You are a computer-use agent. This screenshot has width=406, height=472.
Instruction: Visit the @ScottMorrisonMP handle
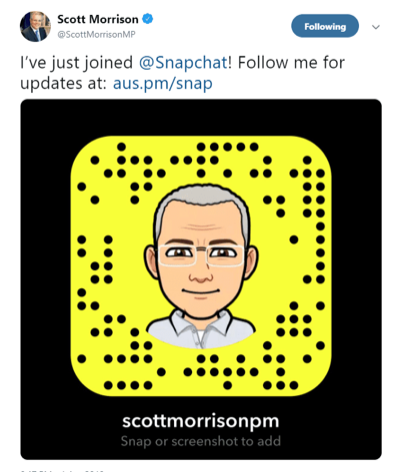point(96,34)
